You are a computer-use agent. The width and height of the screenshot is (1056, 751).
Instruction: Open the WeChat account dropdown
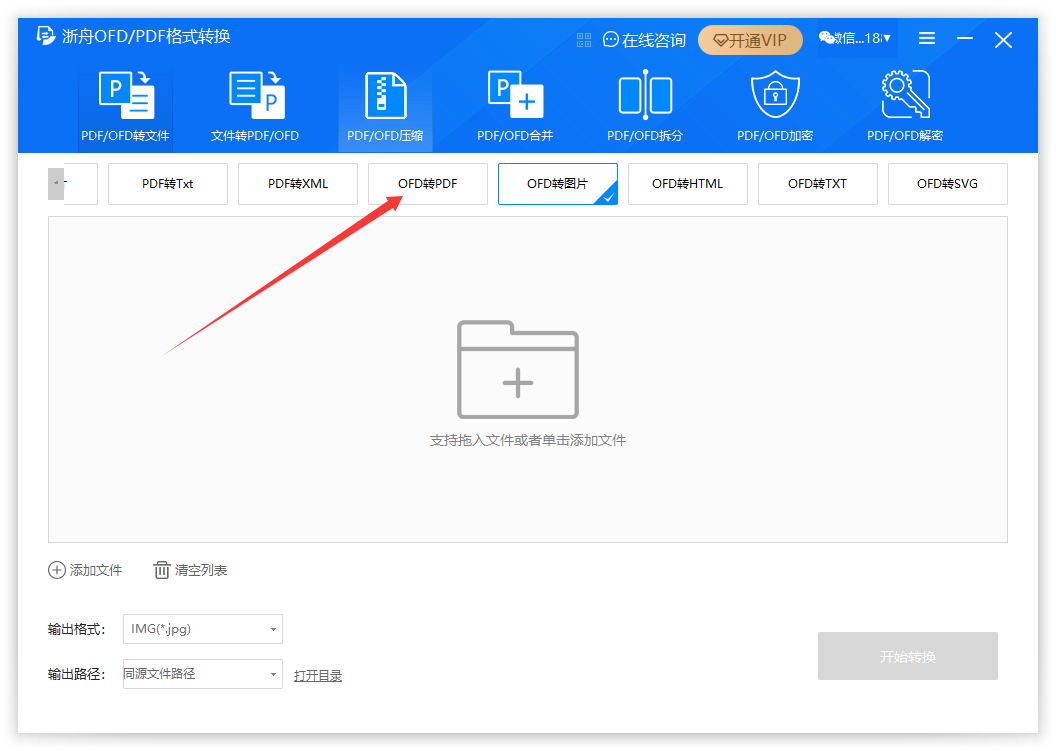pos(856,39)
